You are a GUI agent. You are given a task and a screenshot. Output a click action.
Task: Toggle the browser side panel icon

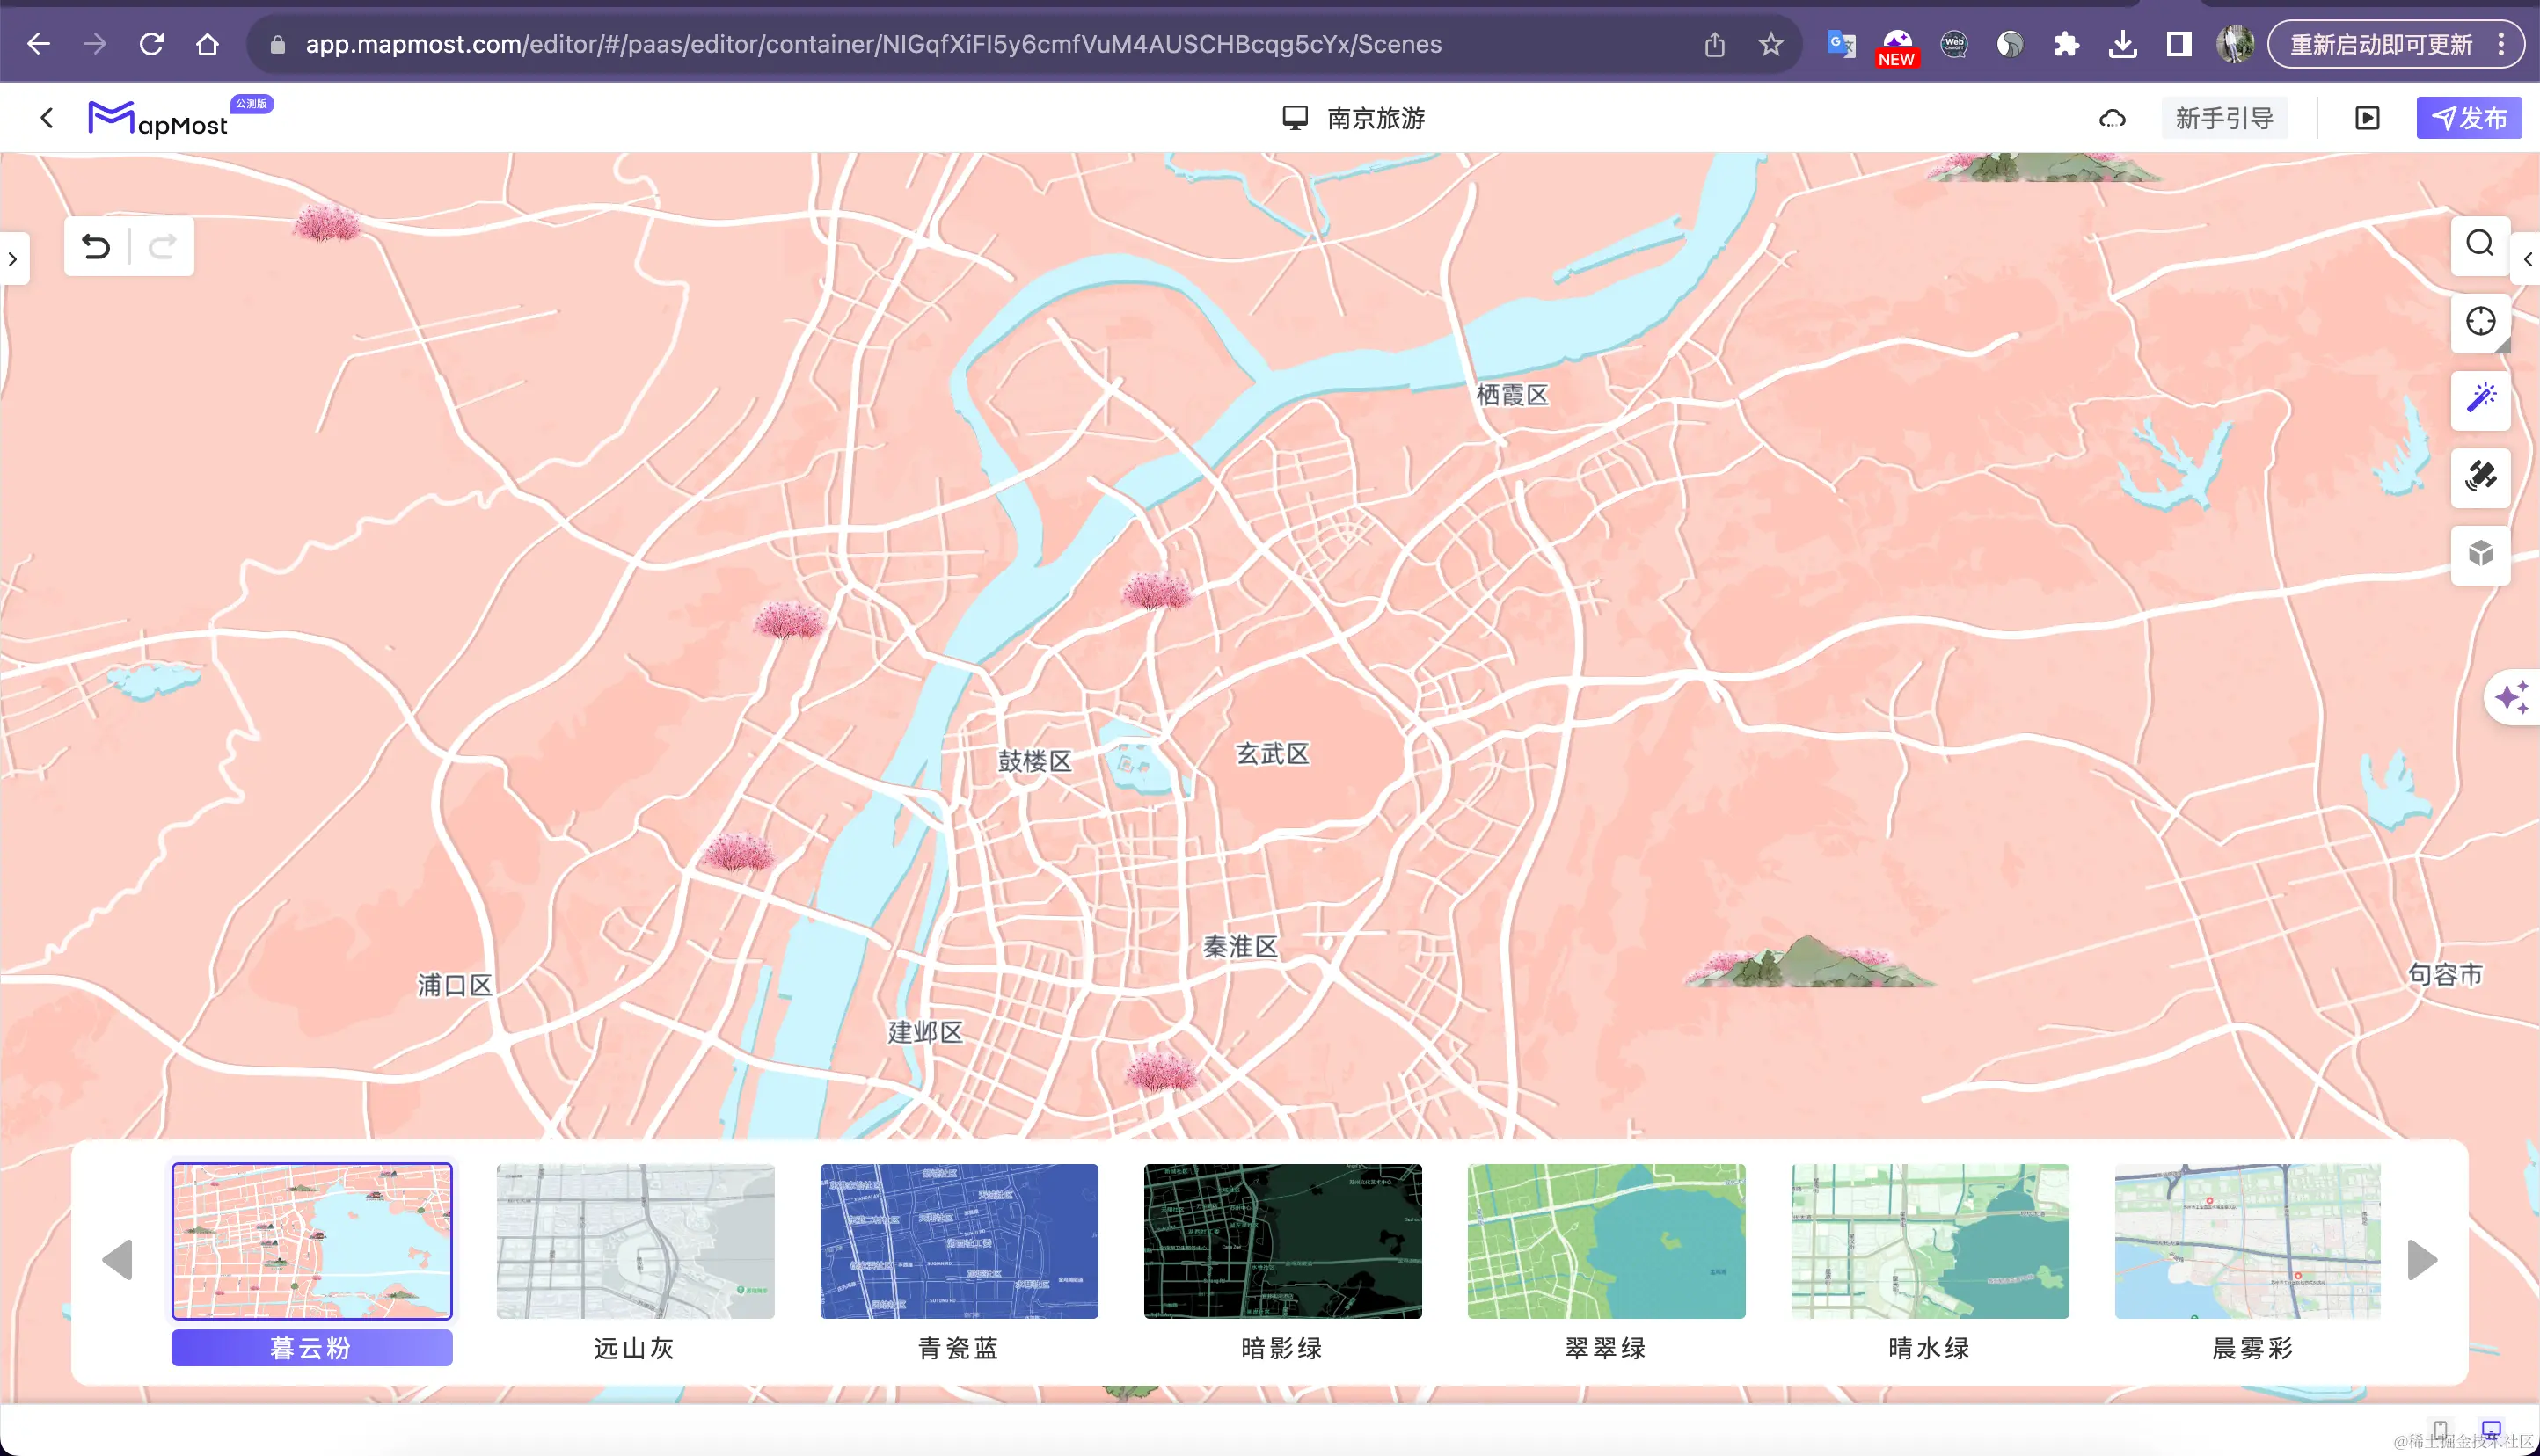(x=2178, y=44)
